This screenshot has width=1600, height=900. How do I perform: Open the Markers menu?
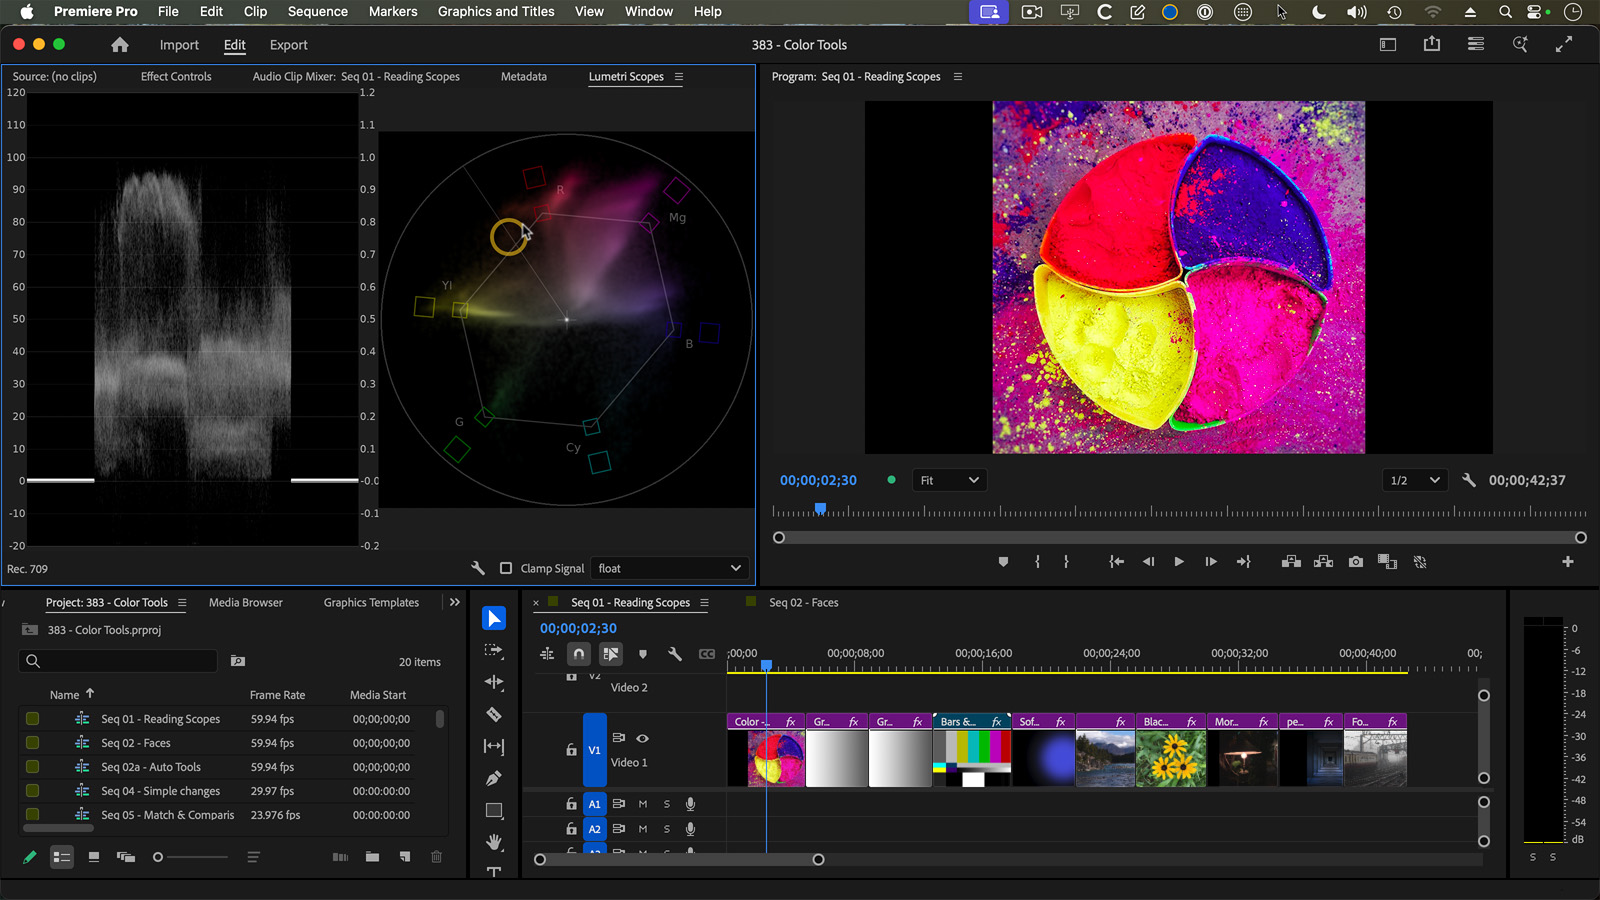tap(393, 11)
